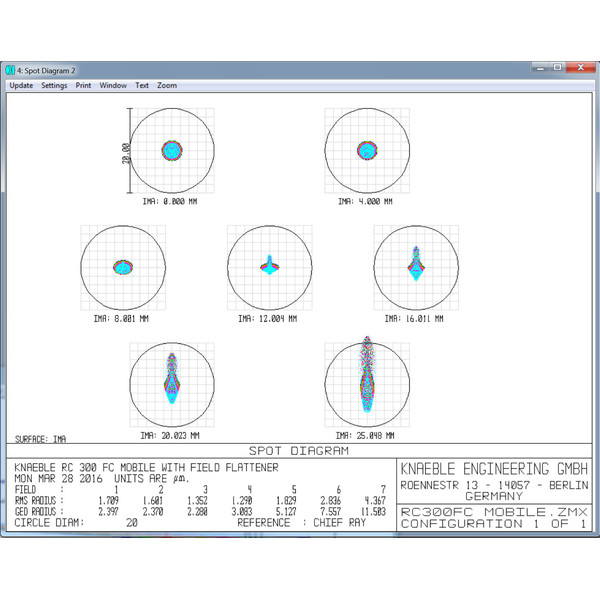
Task: Click the spot plot at IMA 4.000 MM
Action: [x=367, y=151]
